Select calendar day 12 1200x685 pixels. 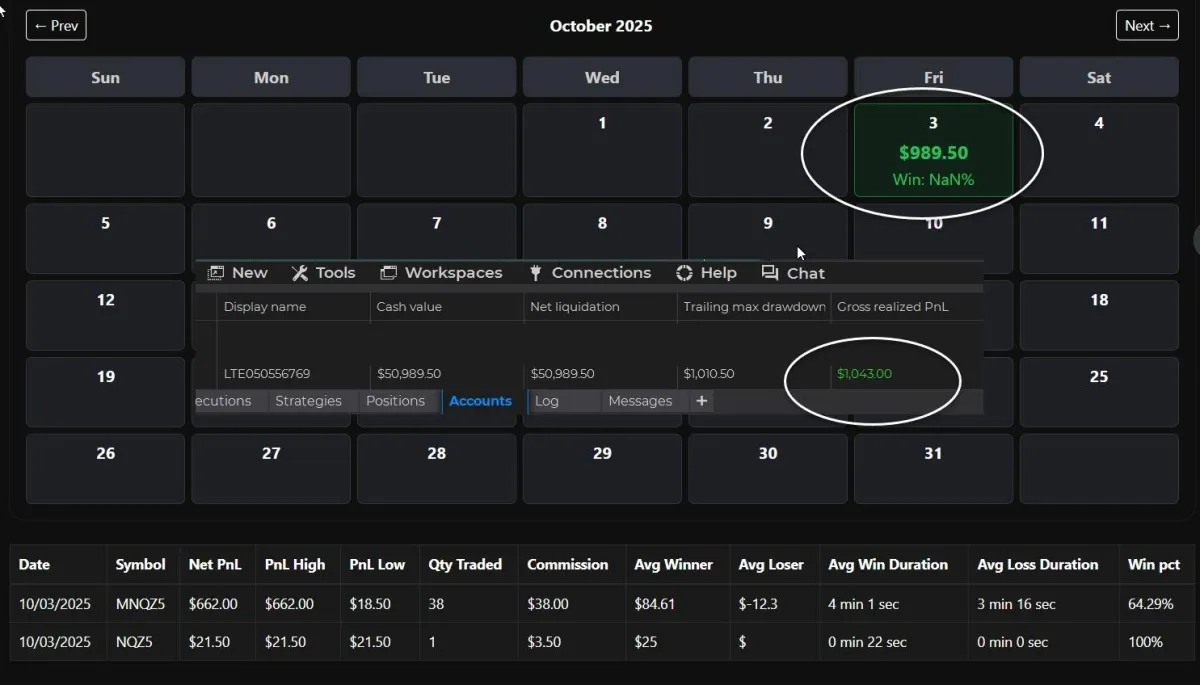point(105,315)
